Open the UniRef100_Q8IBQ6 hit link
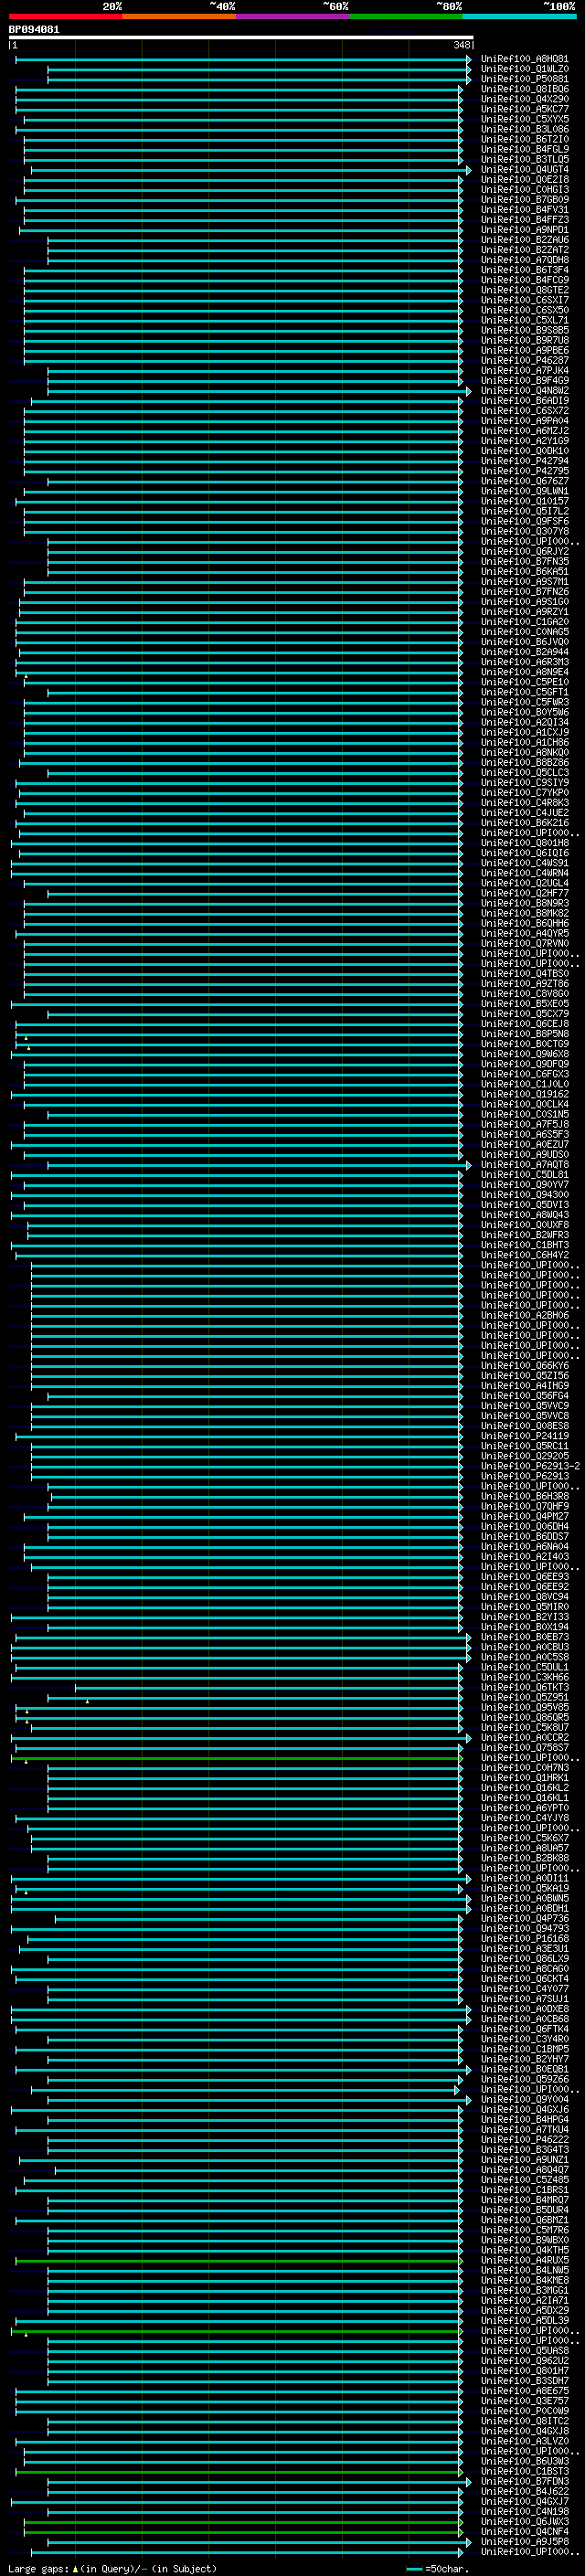The width and height of the screenshot is (585, 2576). (x=524, y=89)
